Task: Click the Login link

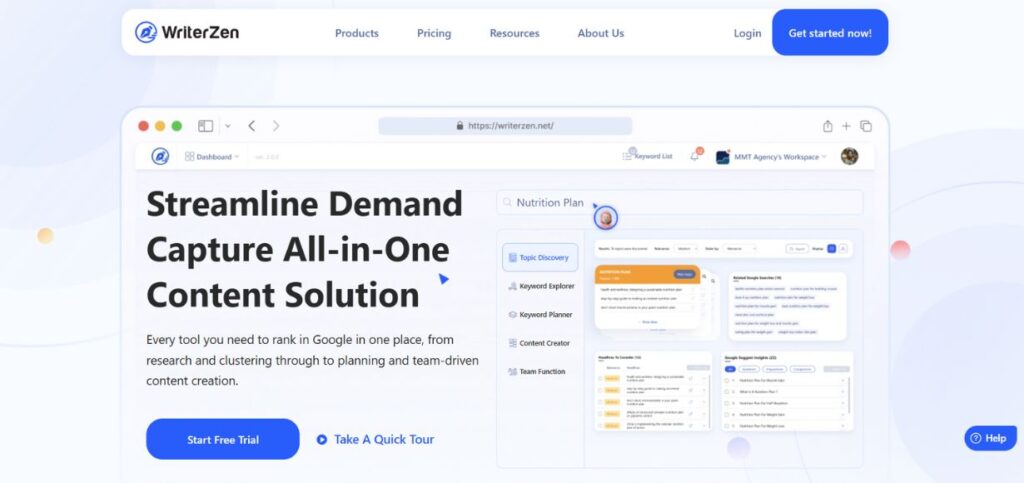Action: 747,33
